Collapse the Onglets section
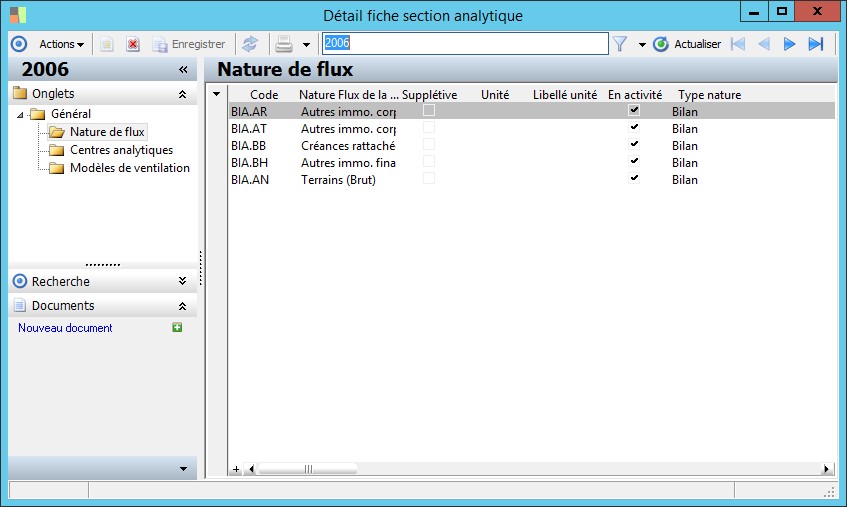The height and width of the screenshot is (507, 847). pyautogui.click(x=183, y=94)
